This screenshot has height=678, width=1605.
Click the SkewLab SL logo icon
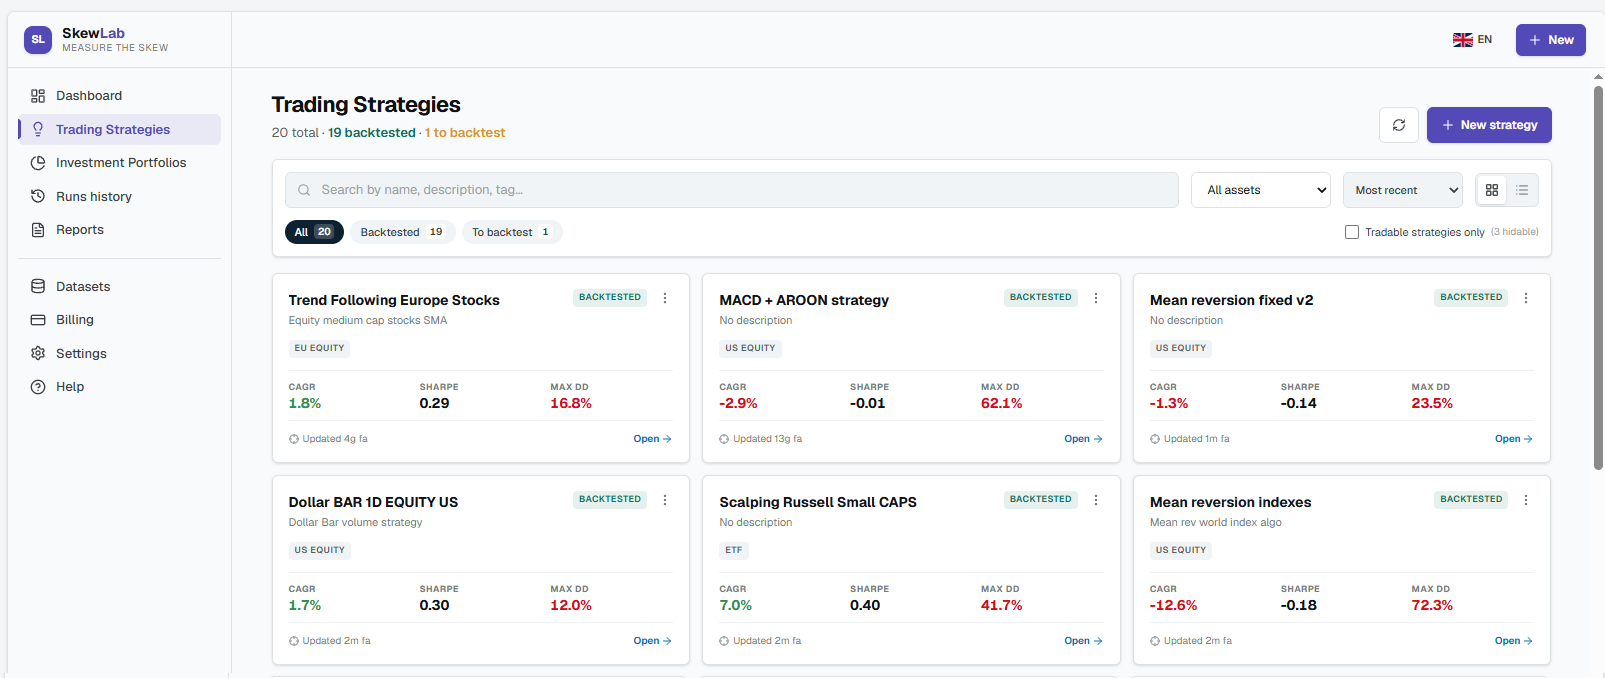pyautogui.click(x=38, y=40)
